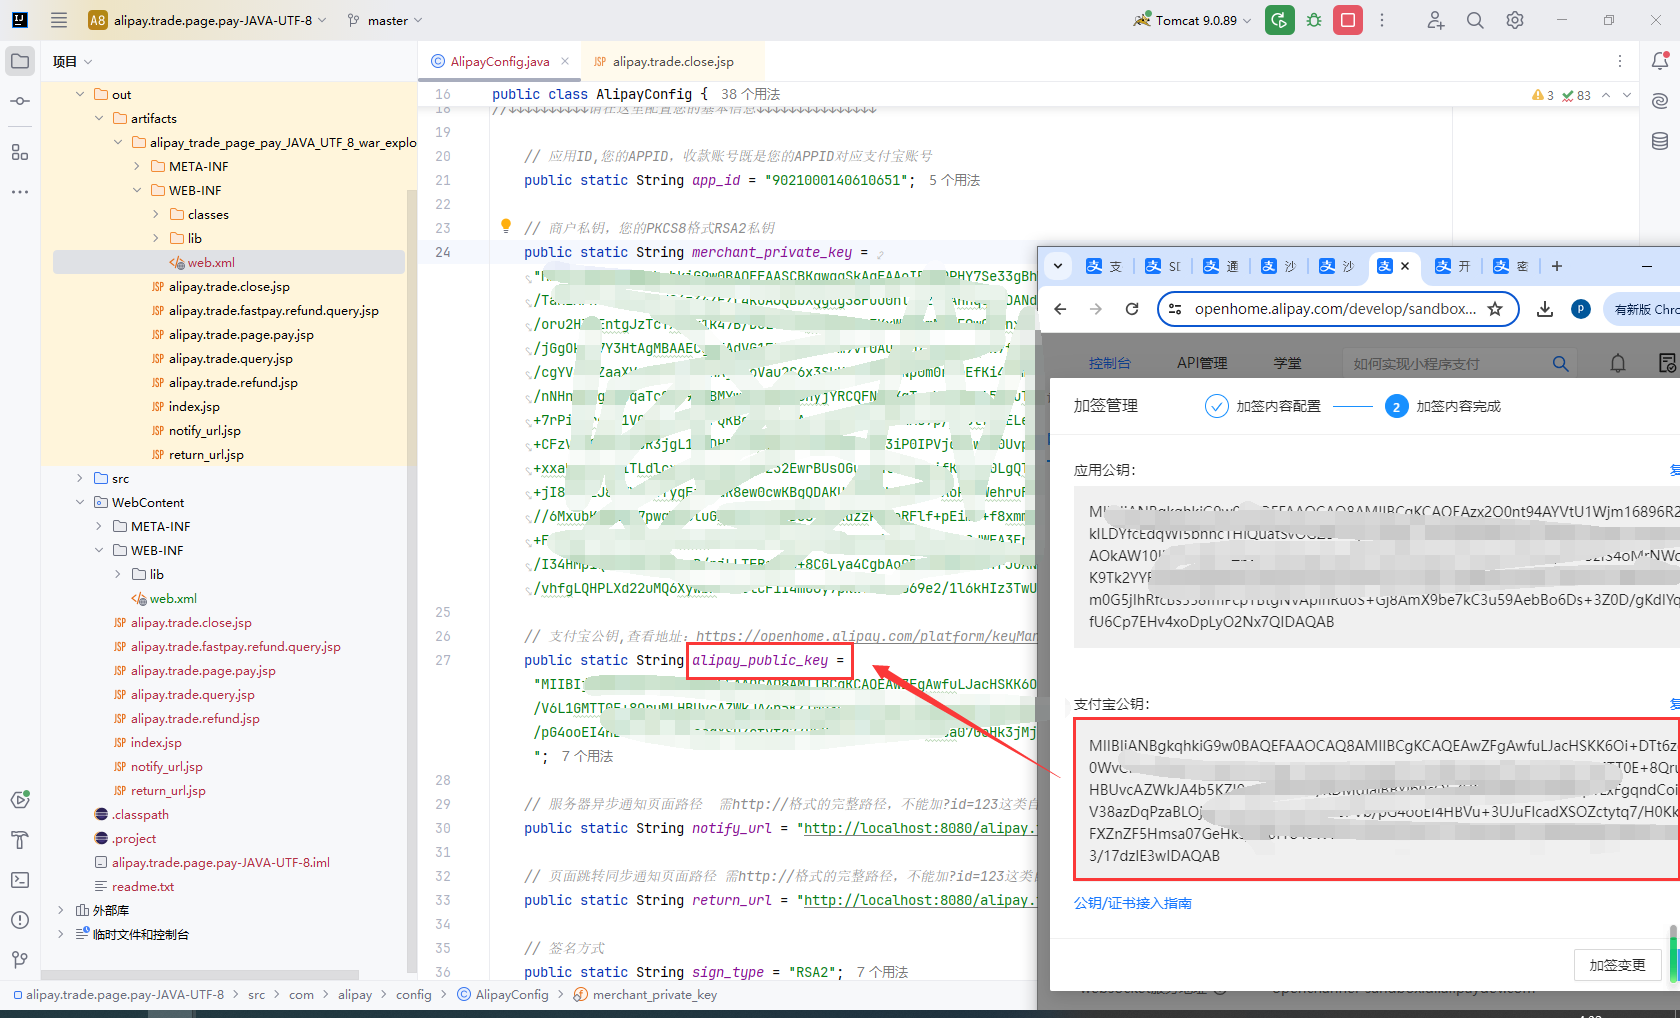The width and height of the screenshot is (1680, 1018).
Task: Open Search Everywhere magnifier icon
Action: pyautogui.click(x=1475, y=20)
